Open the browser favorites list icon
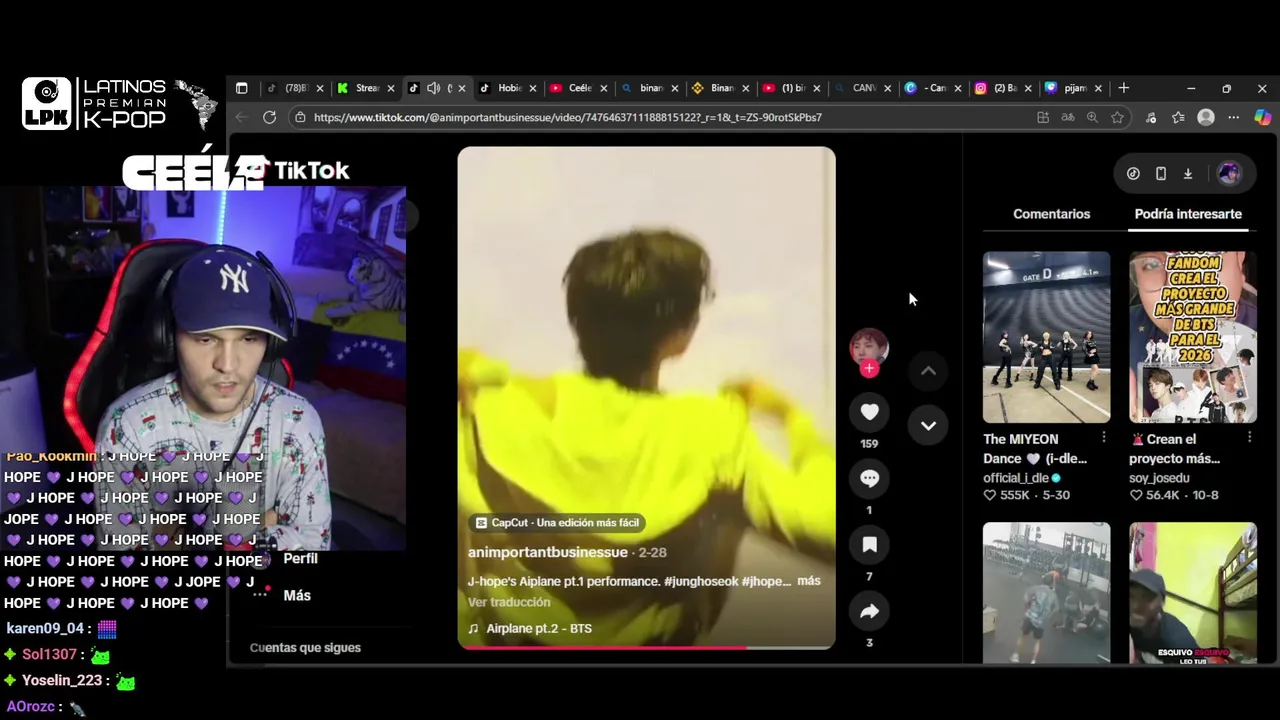The width and height of the screenshot is (1280, 720). coord(1178,117)
